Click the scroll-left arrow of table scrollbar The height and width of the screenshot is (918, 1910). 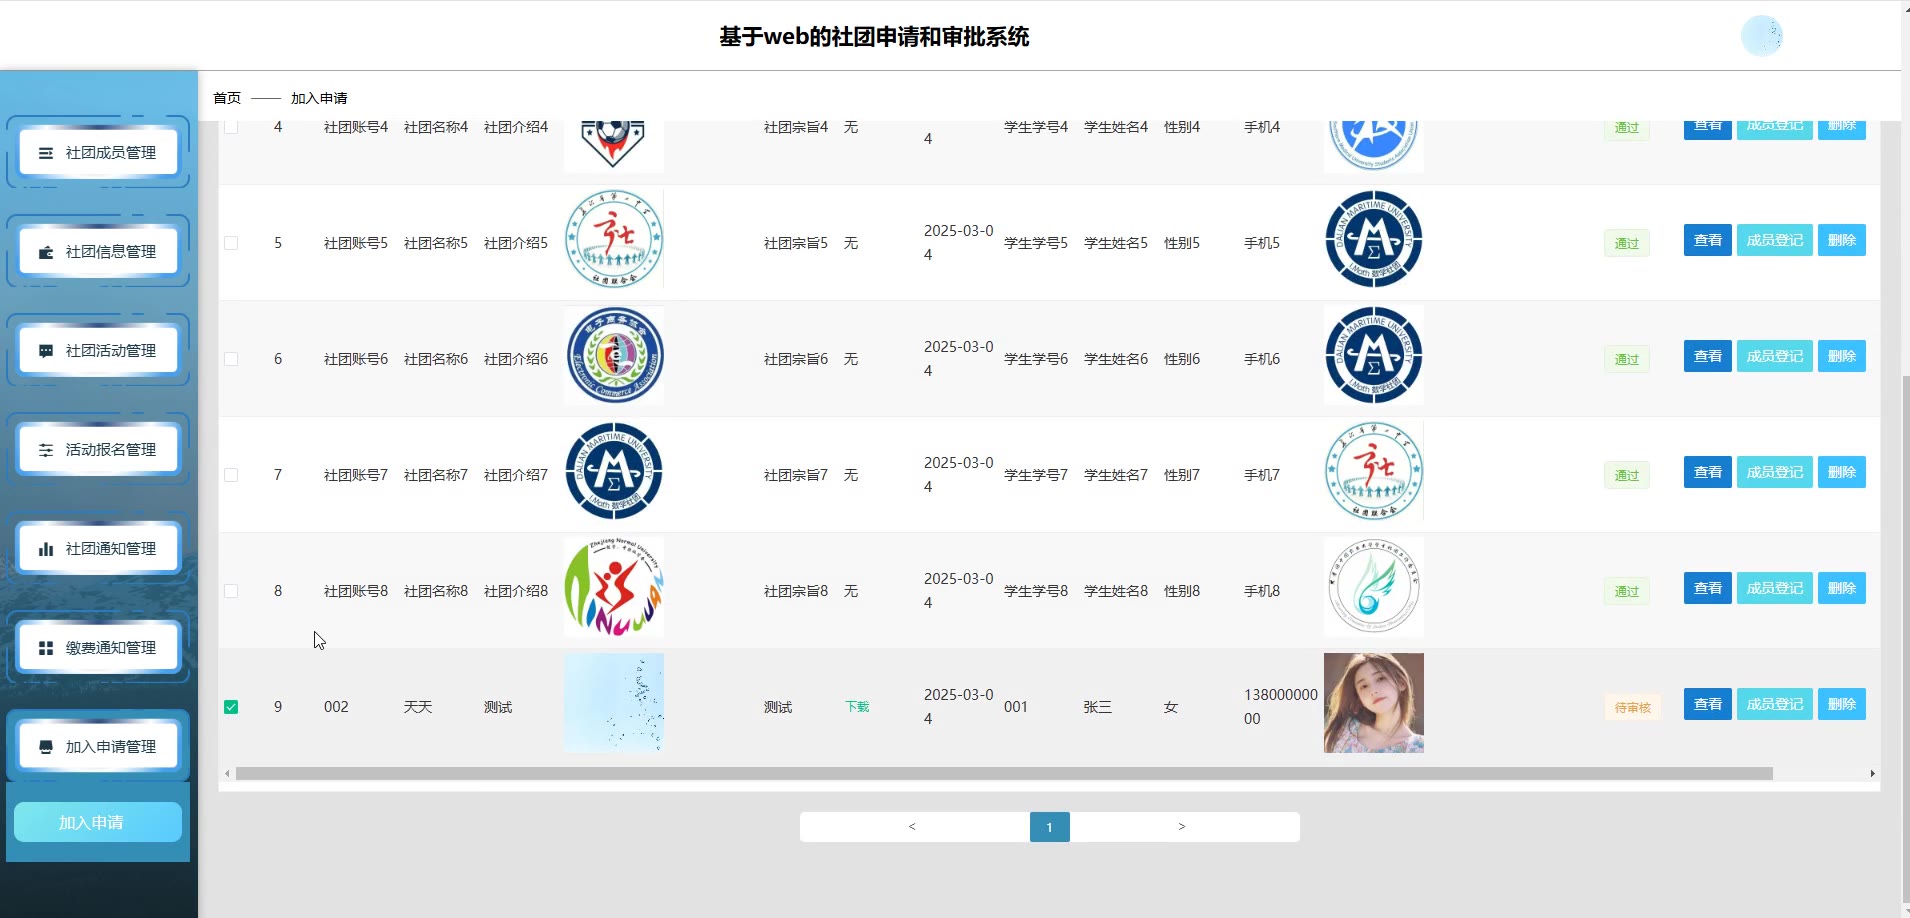pyautogui.click(x=227, y=773)
